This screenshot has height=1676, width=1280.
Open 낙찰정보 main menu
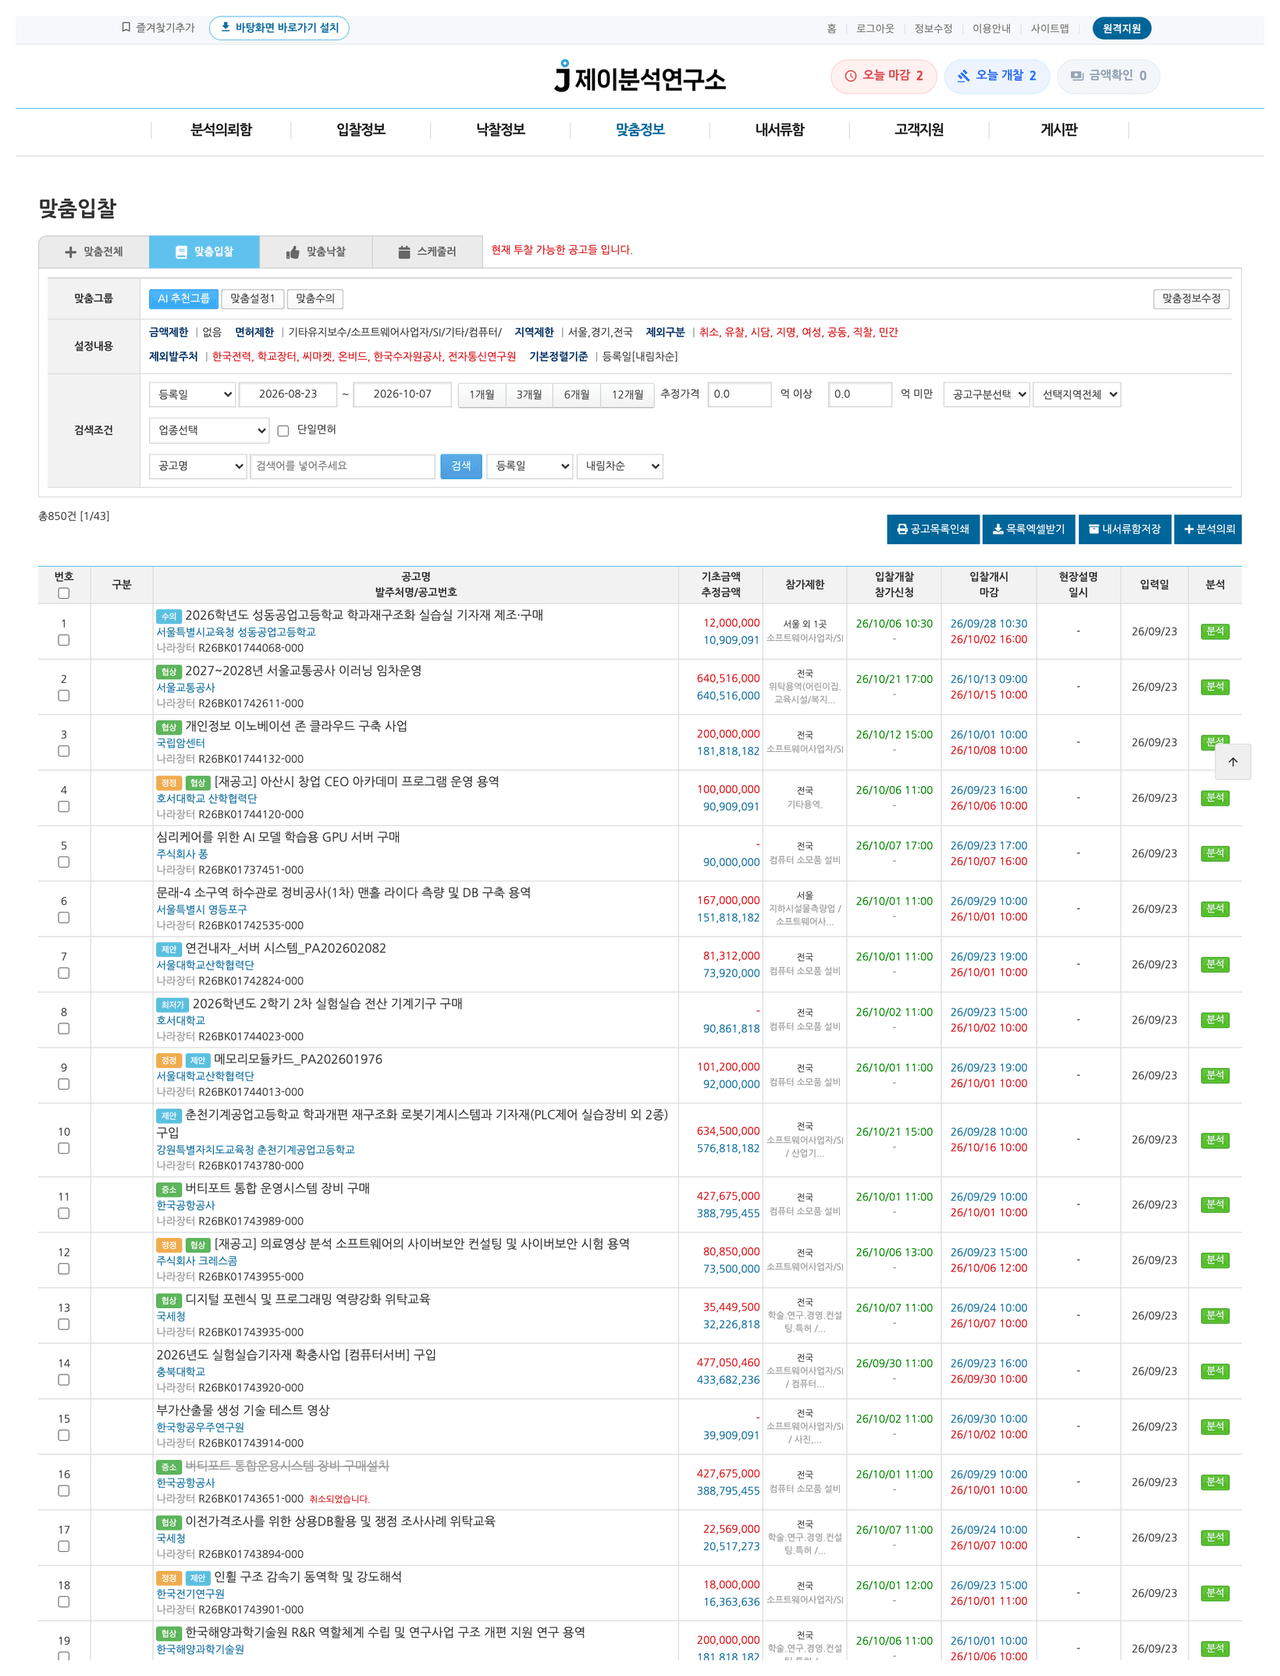pos(501,130)
